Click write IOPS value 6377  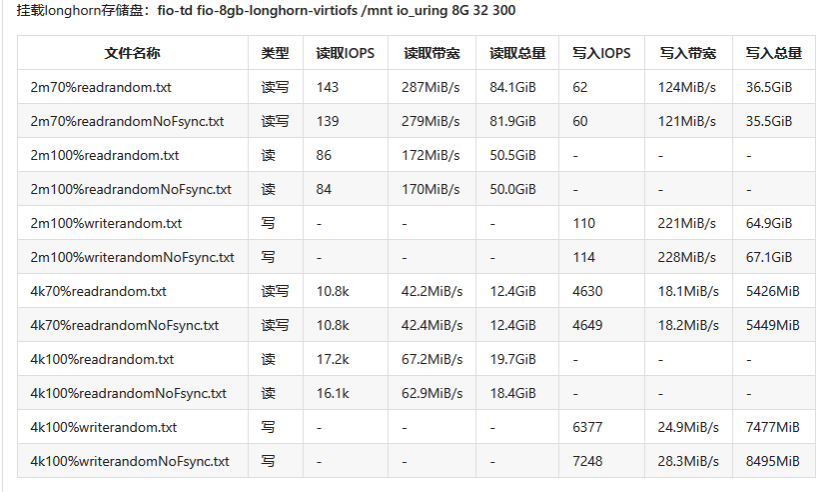pos(587,427)
